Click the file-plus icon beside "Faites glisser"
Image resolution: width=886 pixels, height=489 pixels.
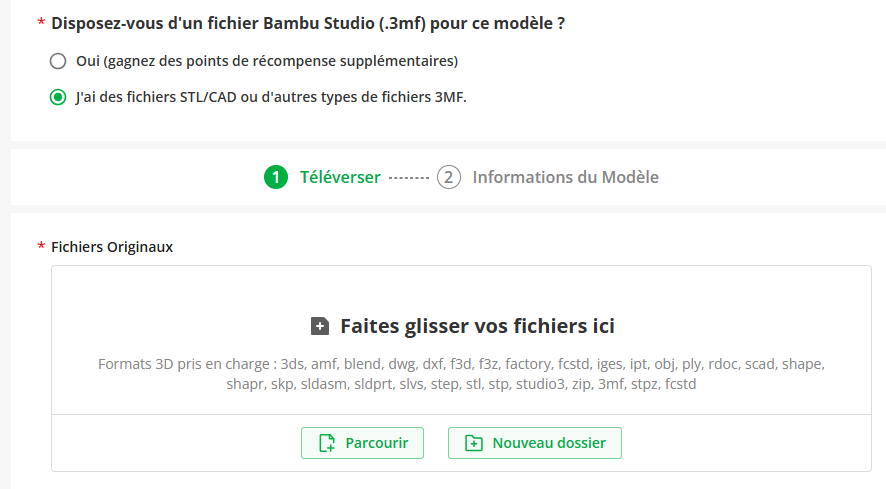(320, 326)
